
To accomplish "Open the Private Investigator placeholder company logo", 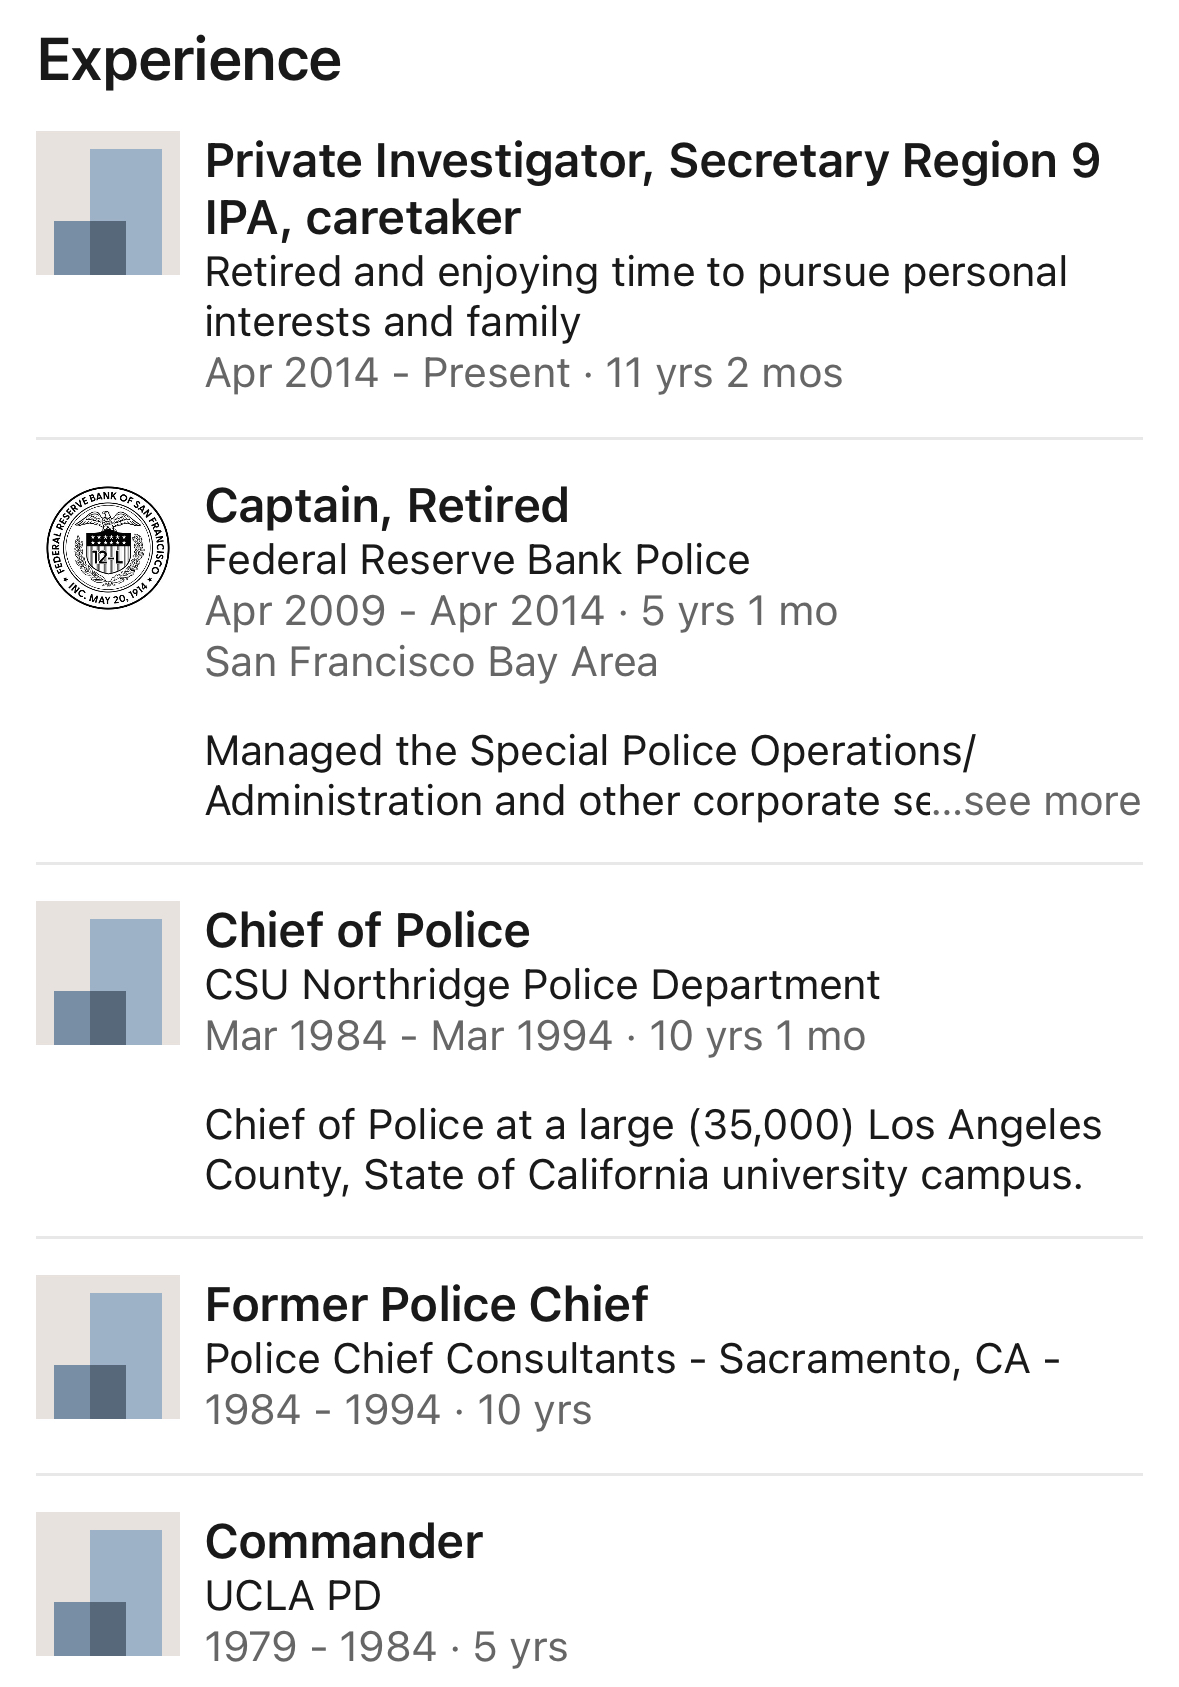I will pyautogui.click(x=108, y=203).
